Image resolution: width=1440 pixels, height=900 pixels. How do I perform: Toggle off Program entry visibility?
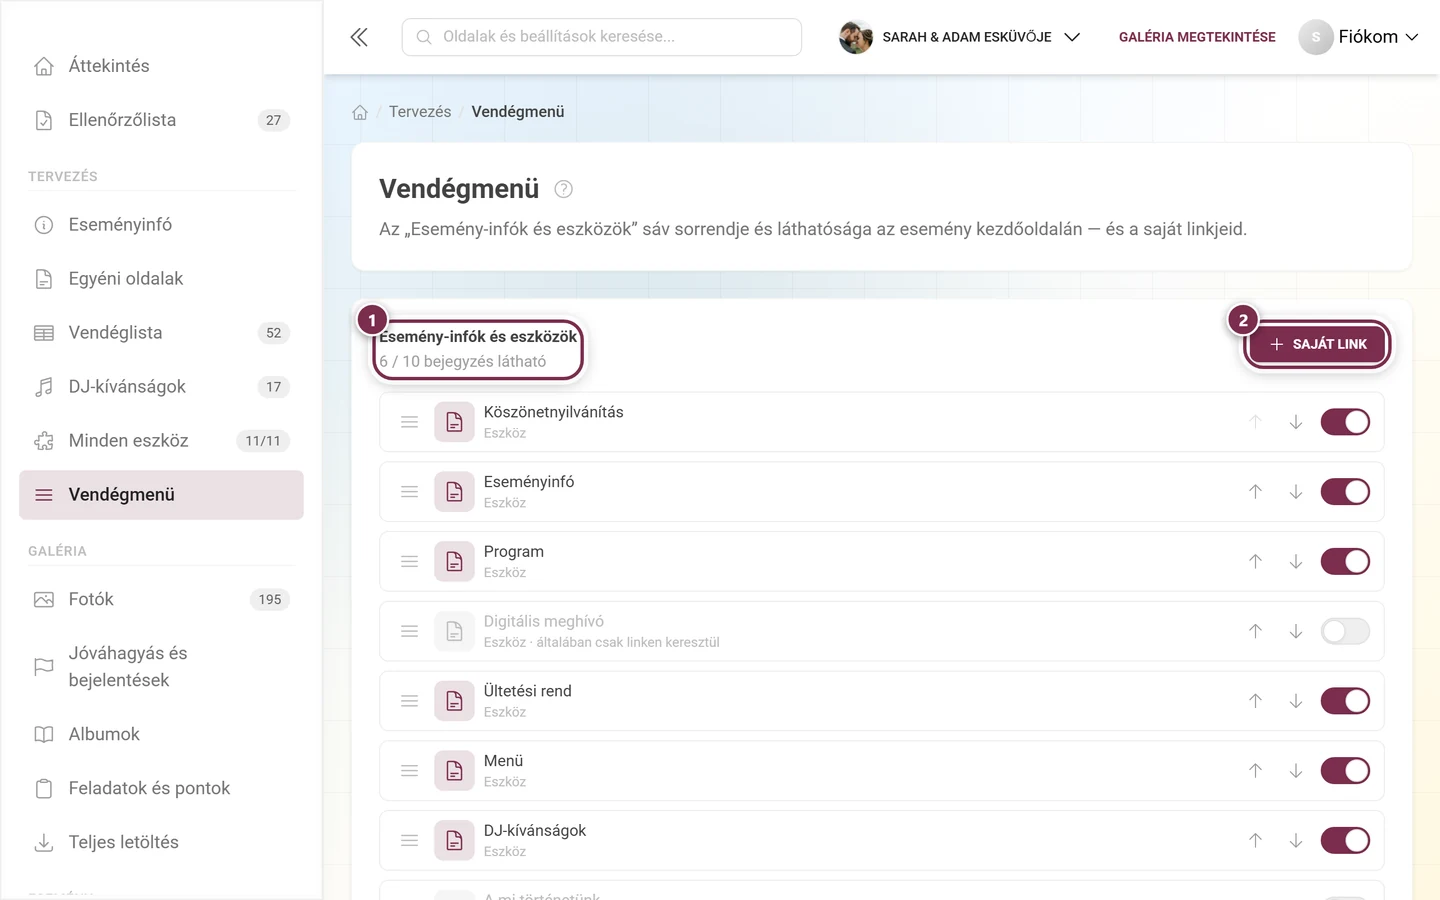(1345, 562)
